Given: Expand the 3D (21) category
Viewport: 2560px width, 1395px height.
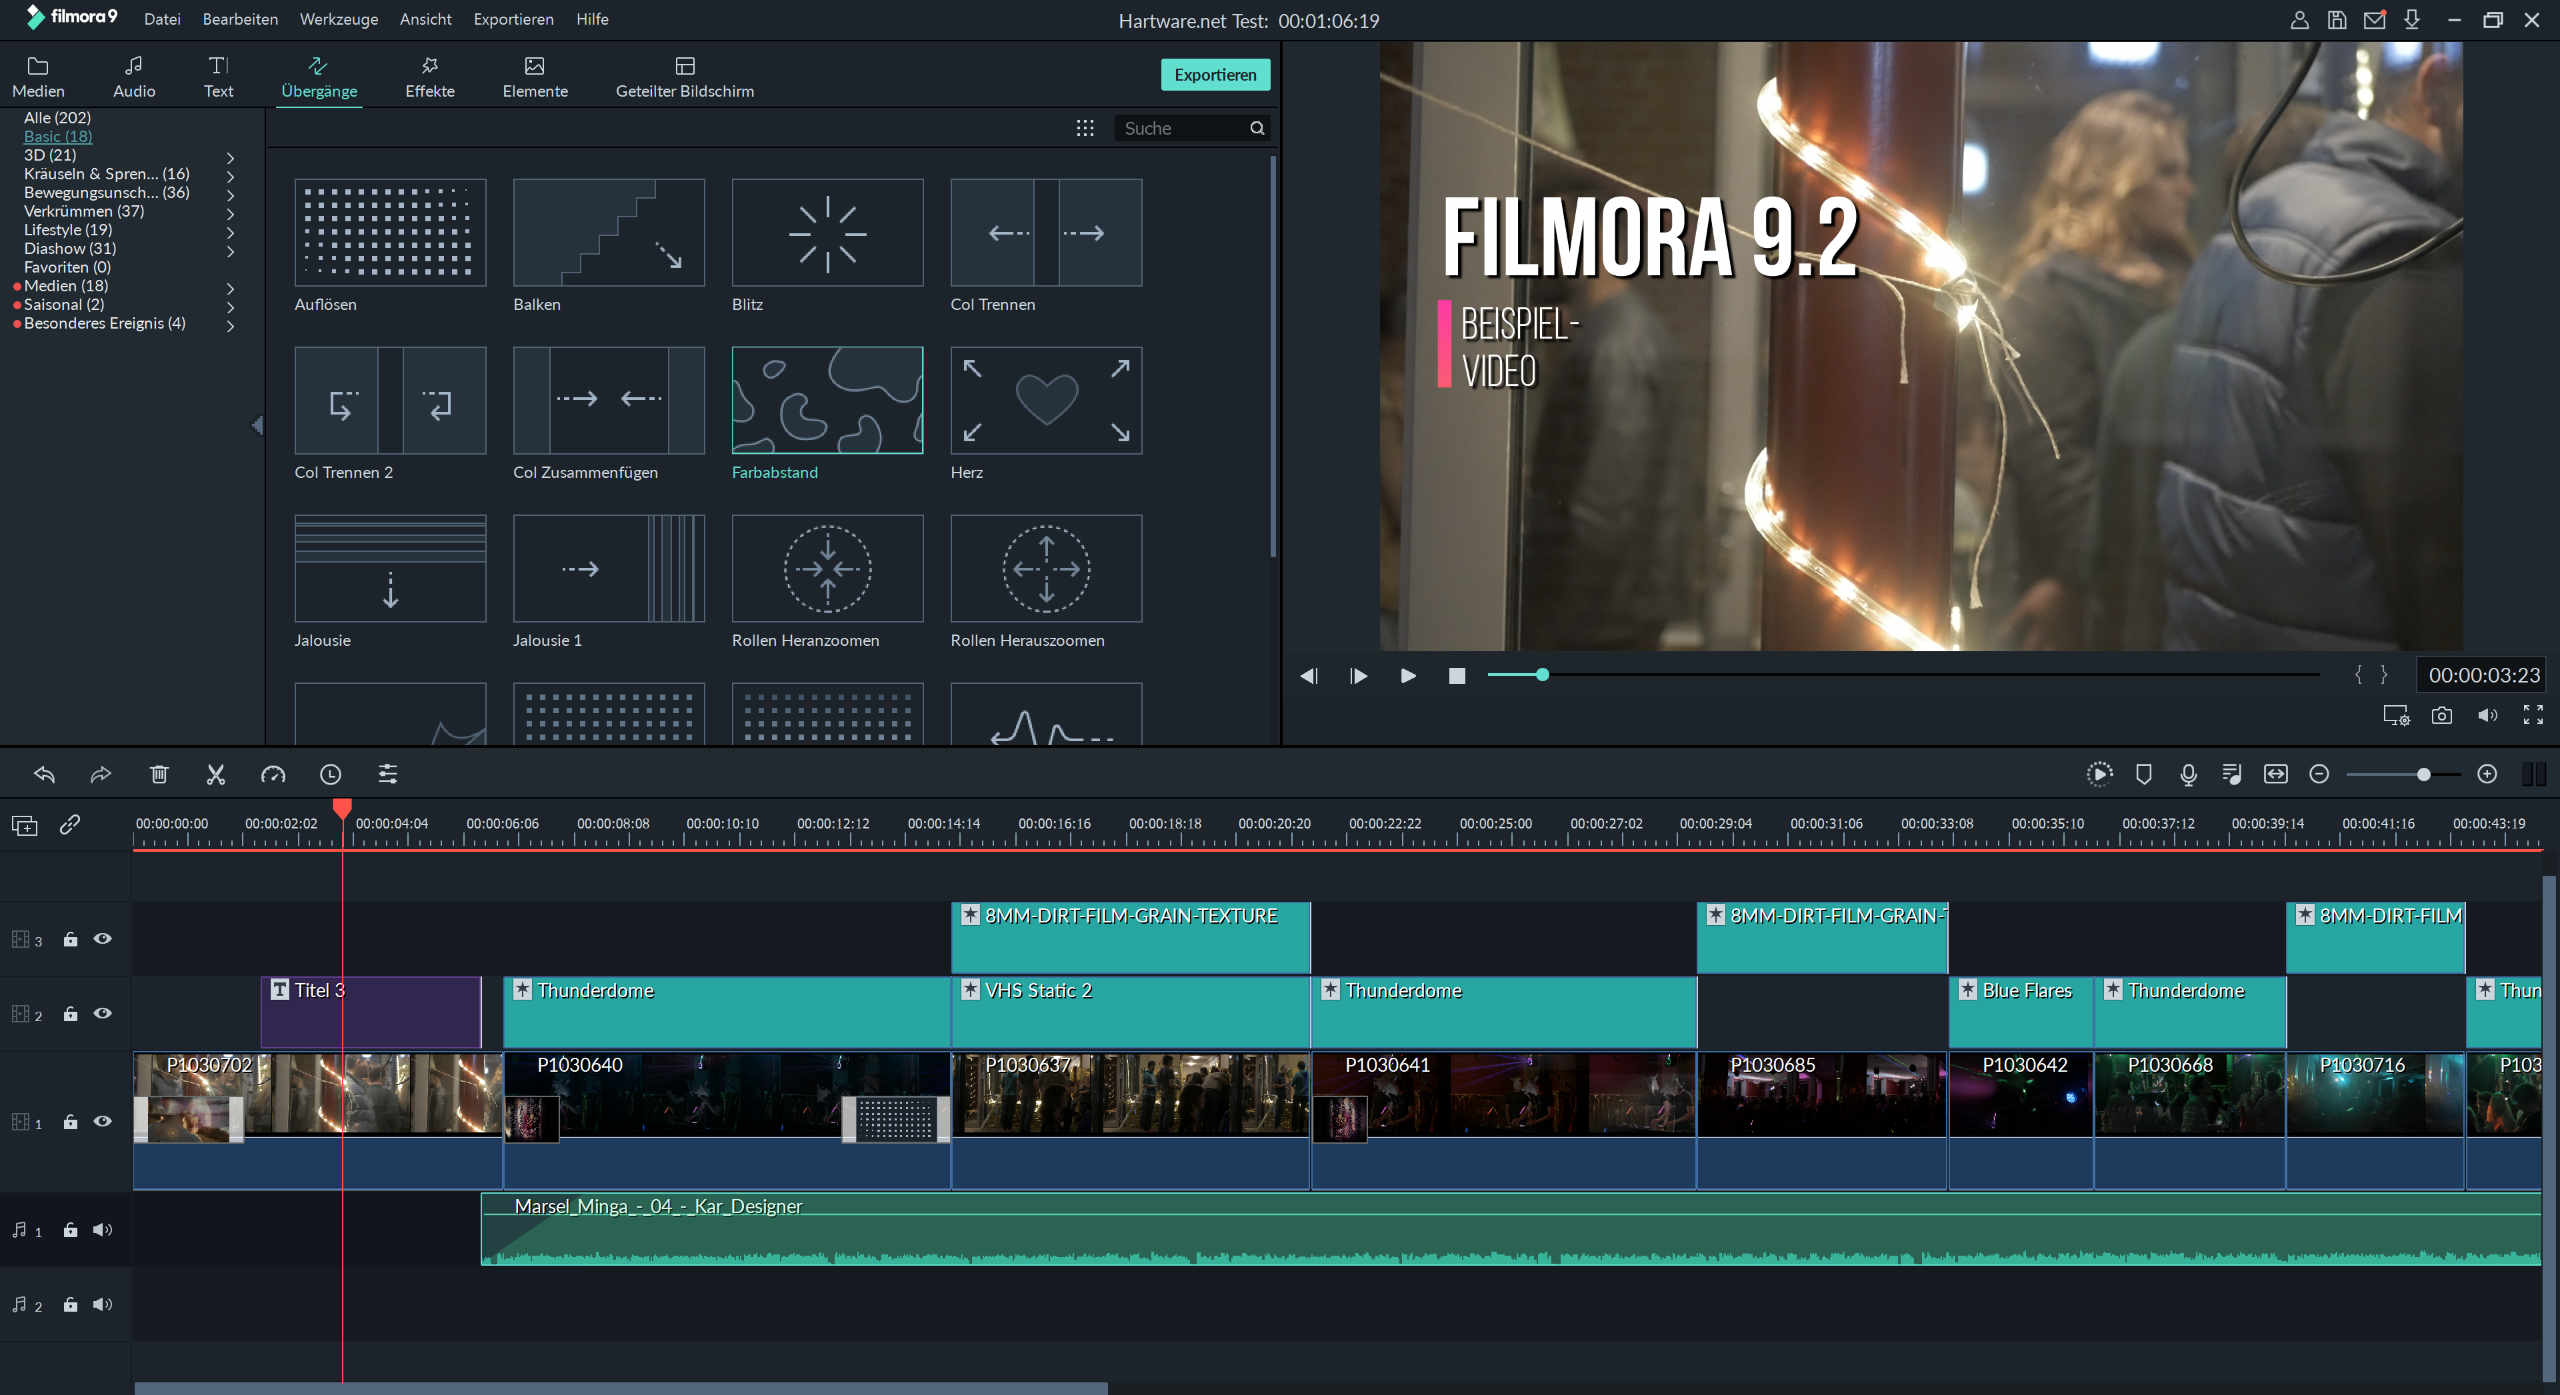Looking at the screenshot, I should point(230,157).
